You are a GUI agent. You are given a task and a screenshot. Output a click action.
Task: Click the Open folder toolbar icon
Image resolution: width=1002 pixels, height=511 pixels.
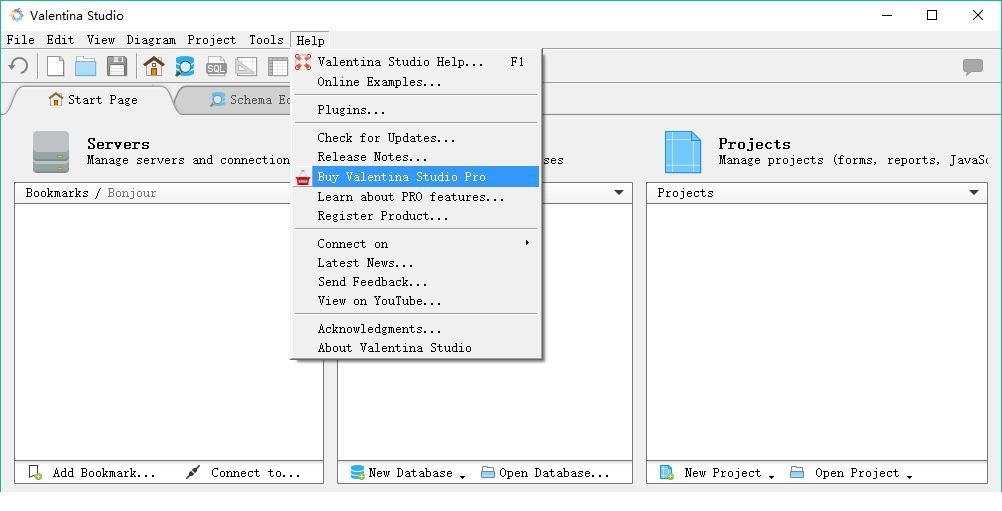point(86,67)
